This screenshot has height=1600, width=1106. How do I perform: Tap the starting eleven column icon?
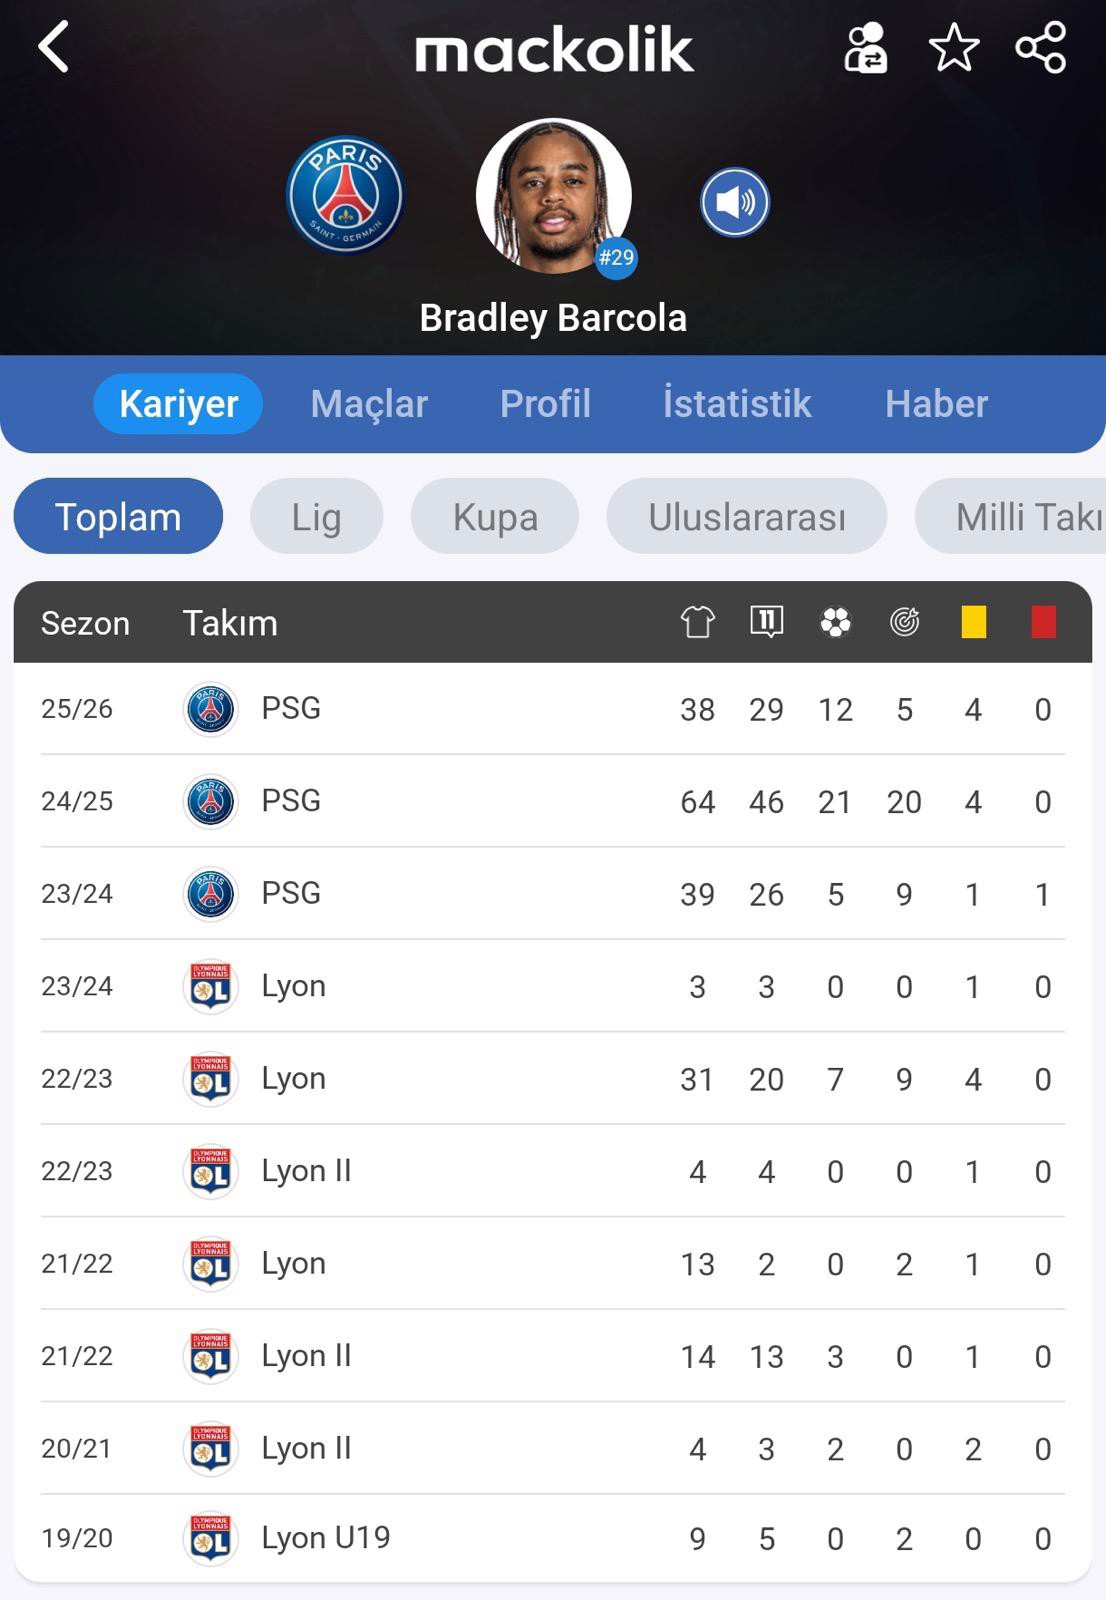click(x=766, y=622)
